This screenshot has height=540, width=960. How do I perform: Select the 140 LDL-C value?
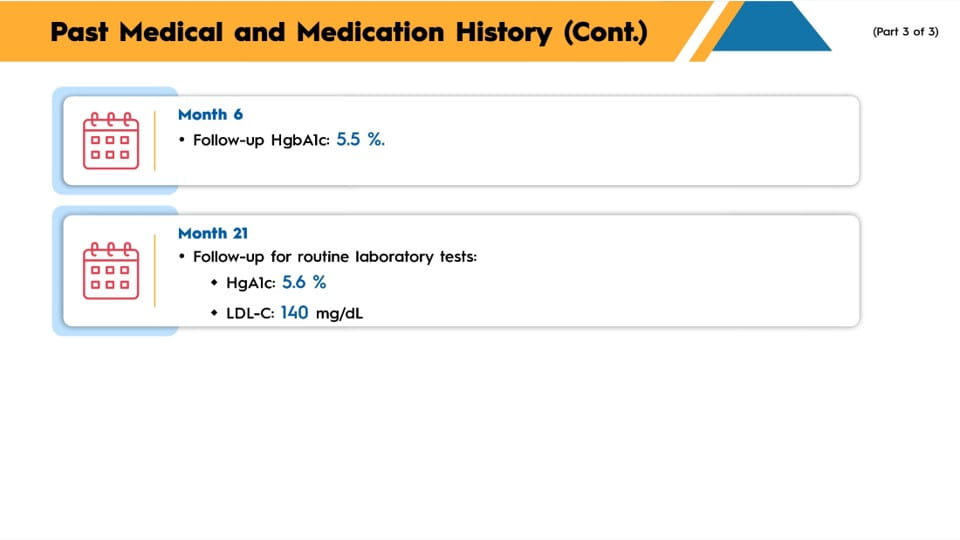click(294, 312)
